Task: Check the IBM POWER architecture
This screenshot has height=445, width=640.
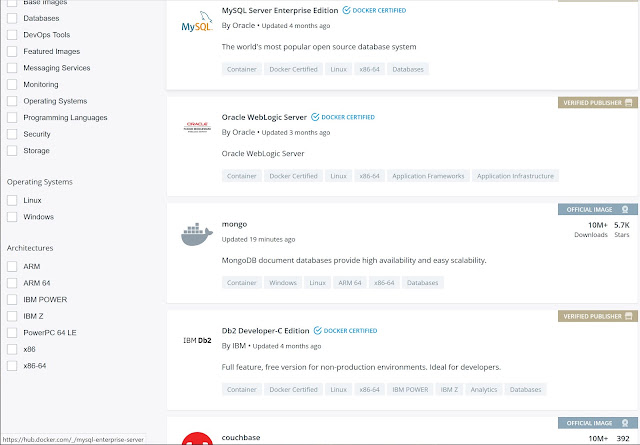Action: tap(12, 300)
